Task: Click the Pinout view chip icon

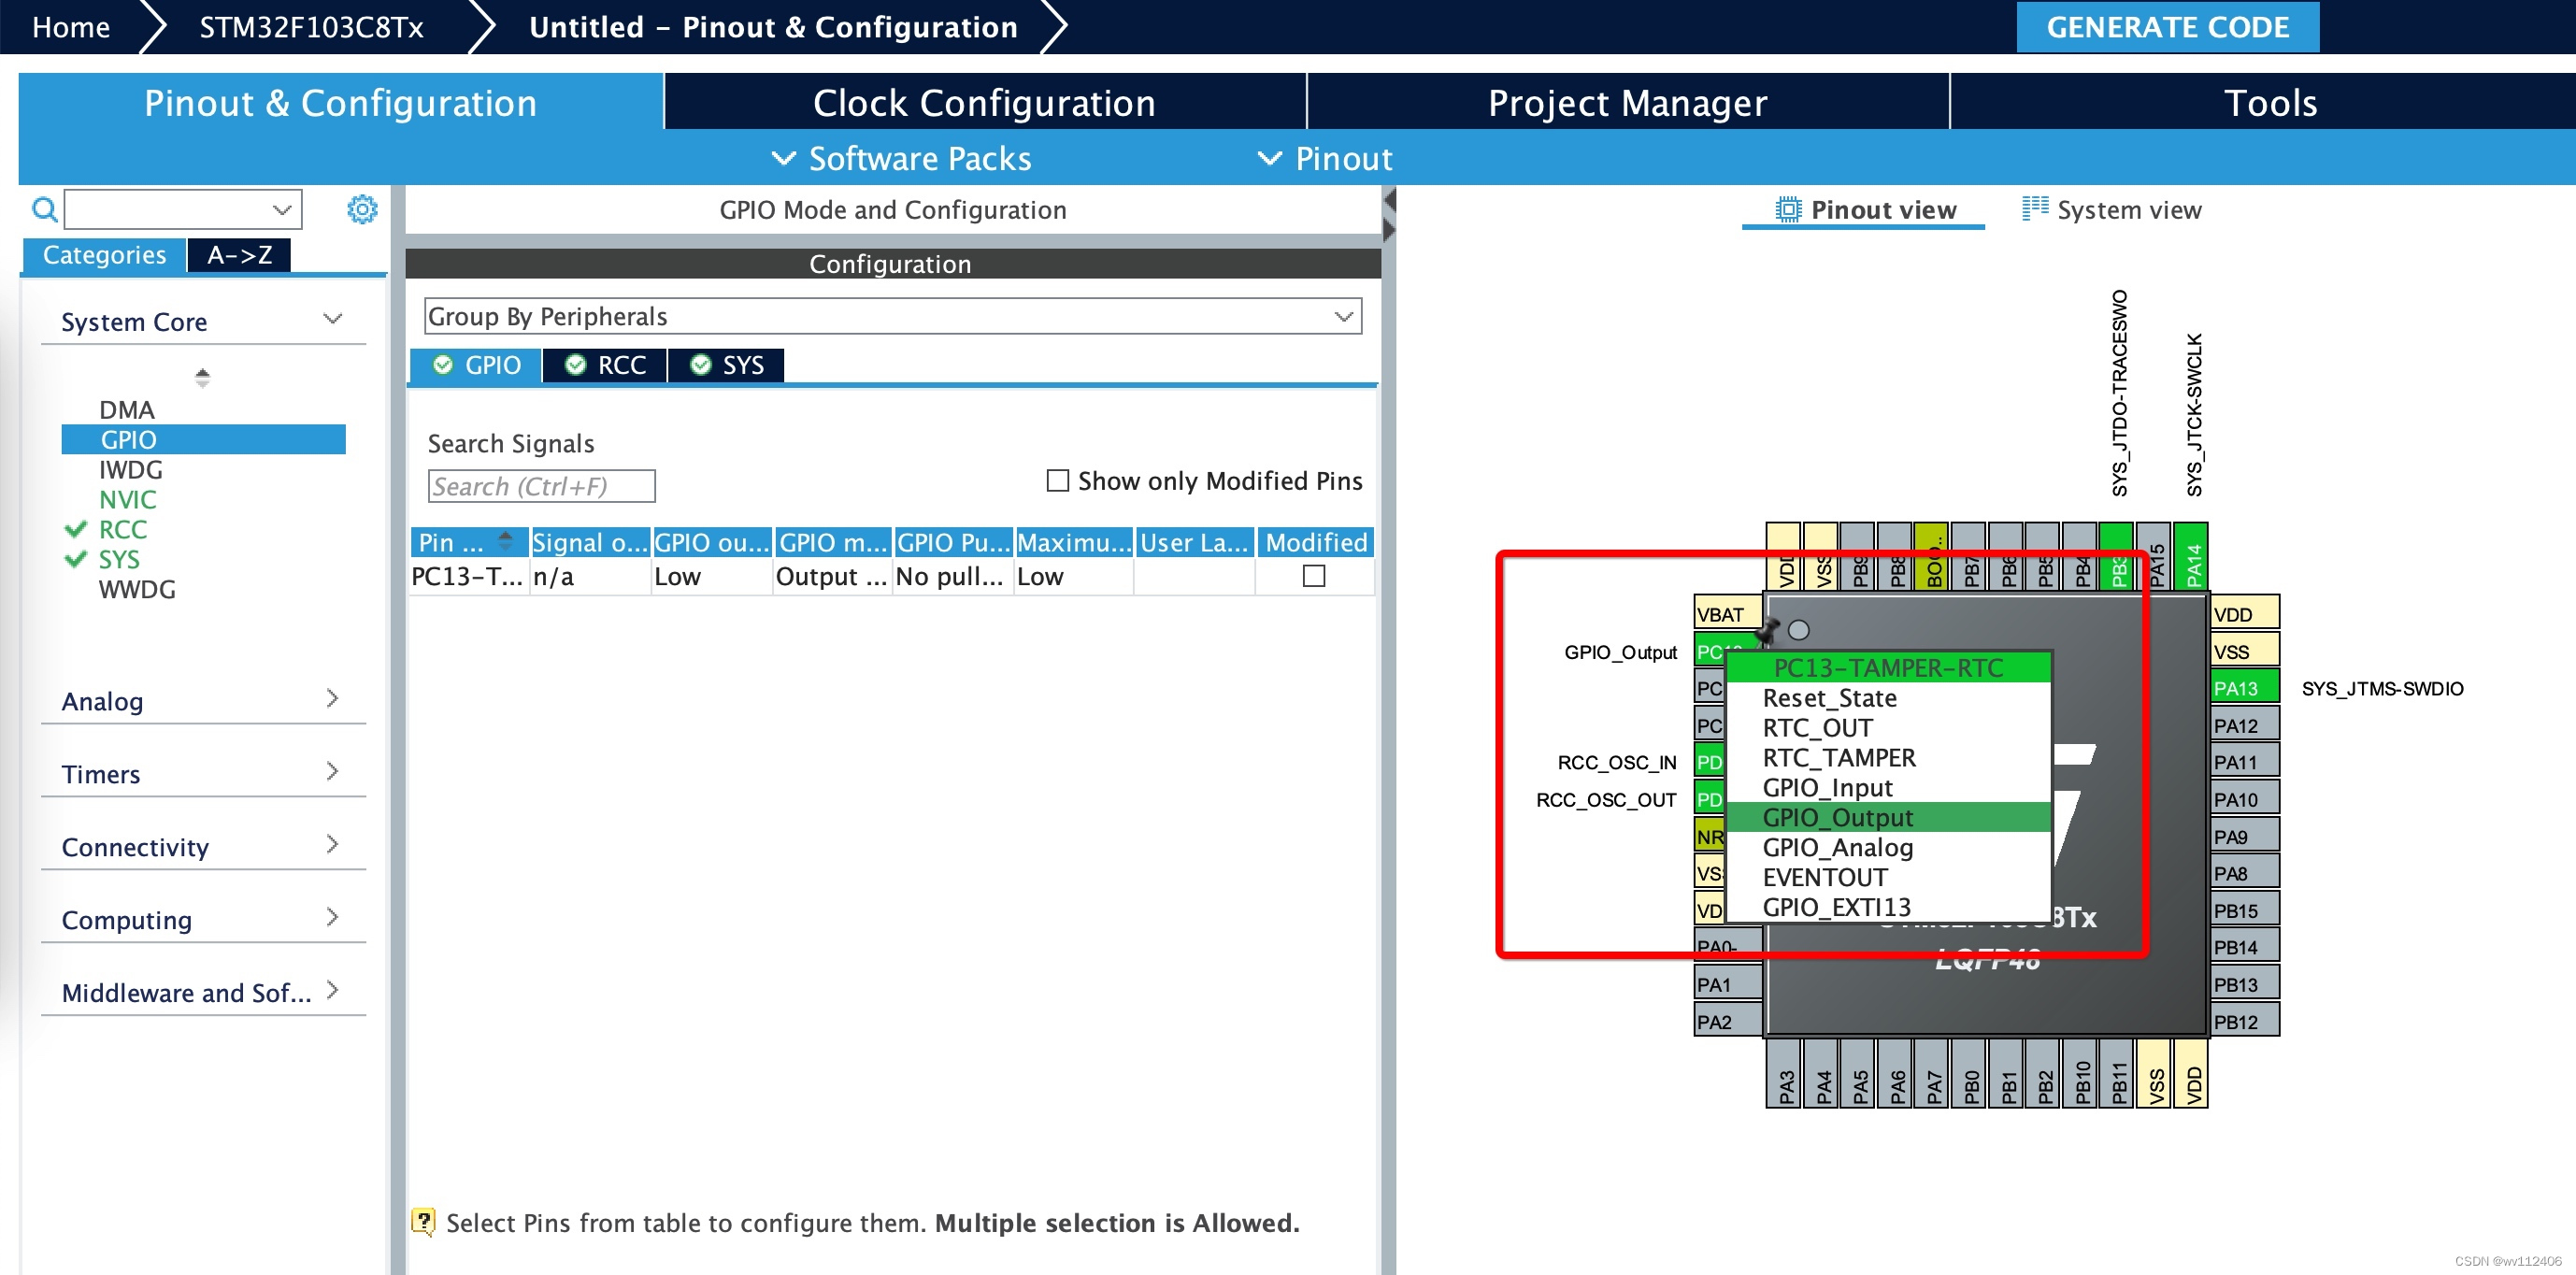Action: coord(1787,209)
